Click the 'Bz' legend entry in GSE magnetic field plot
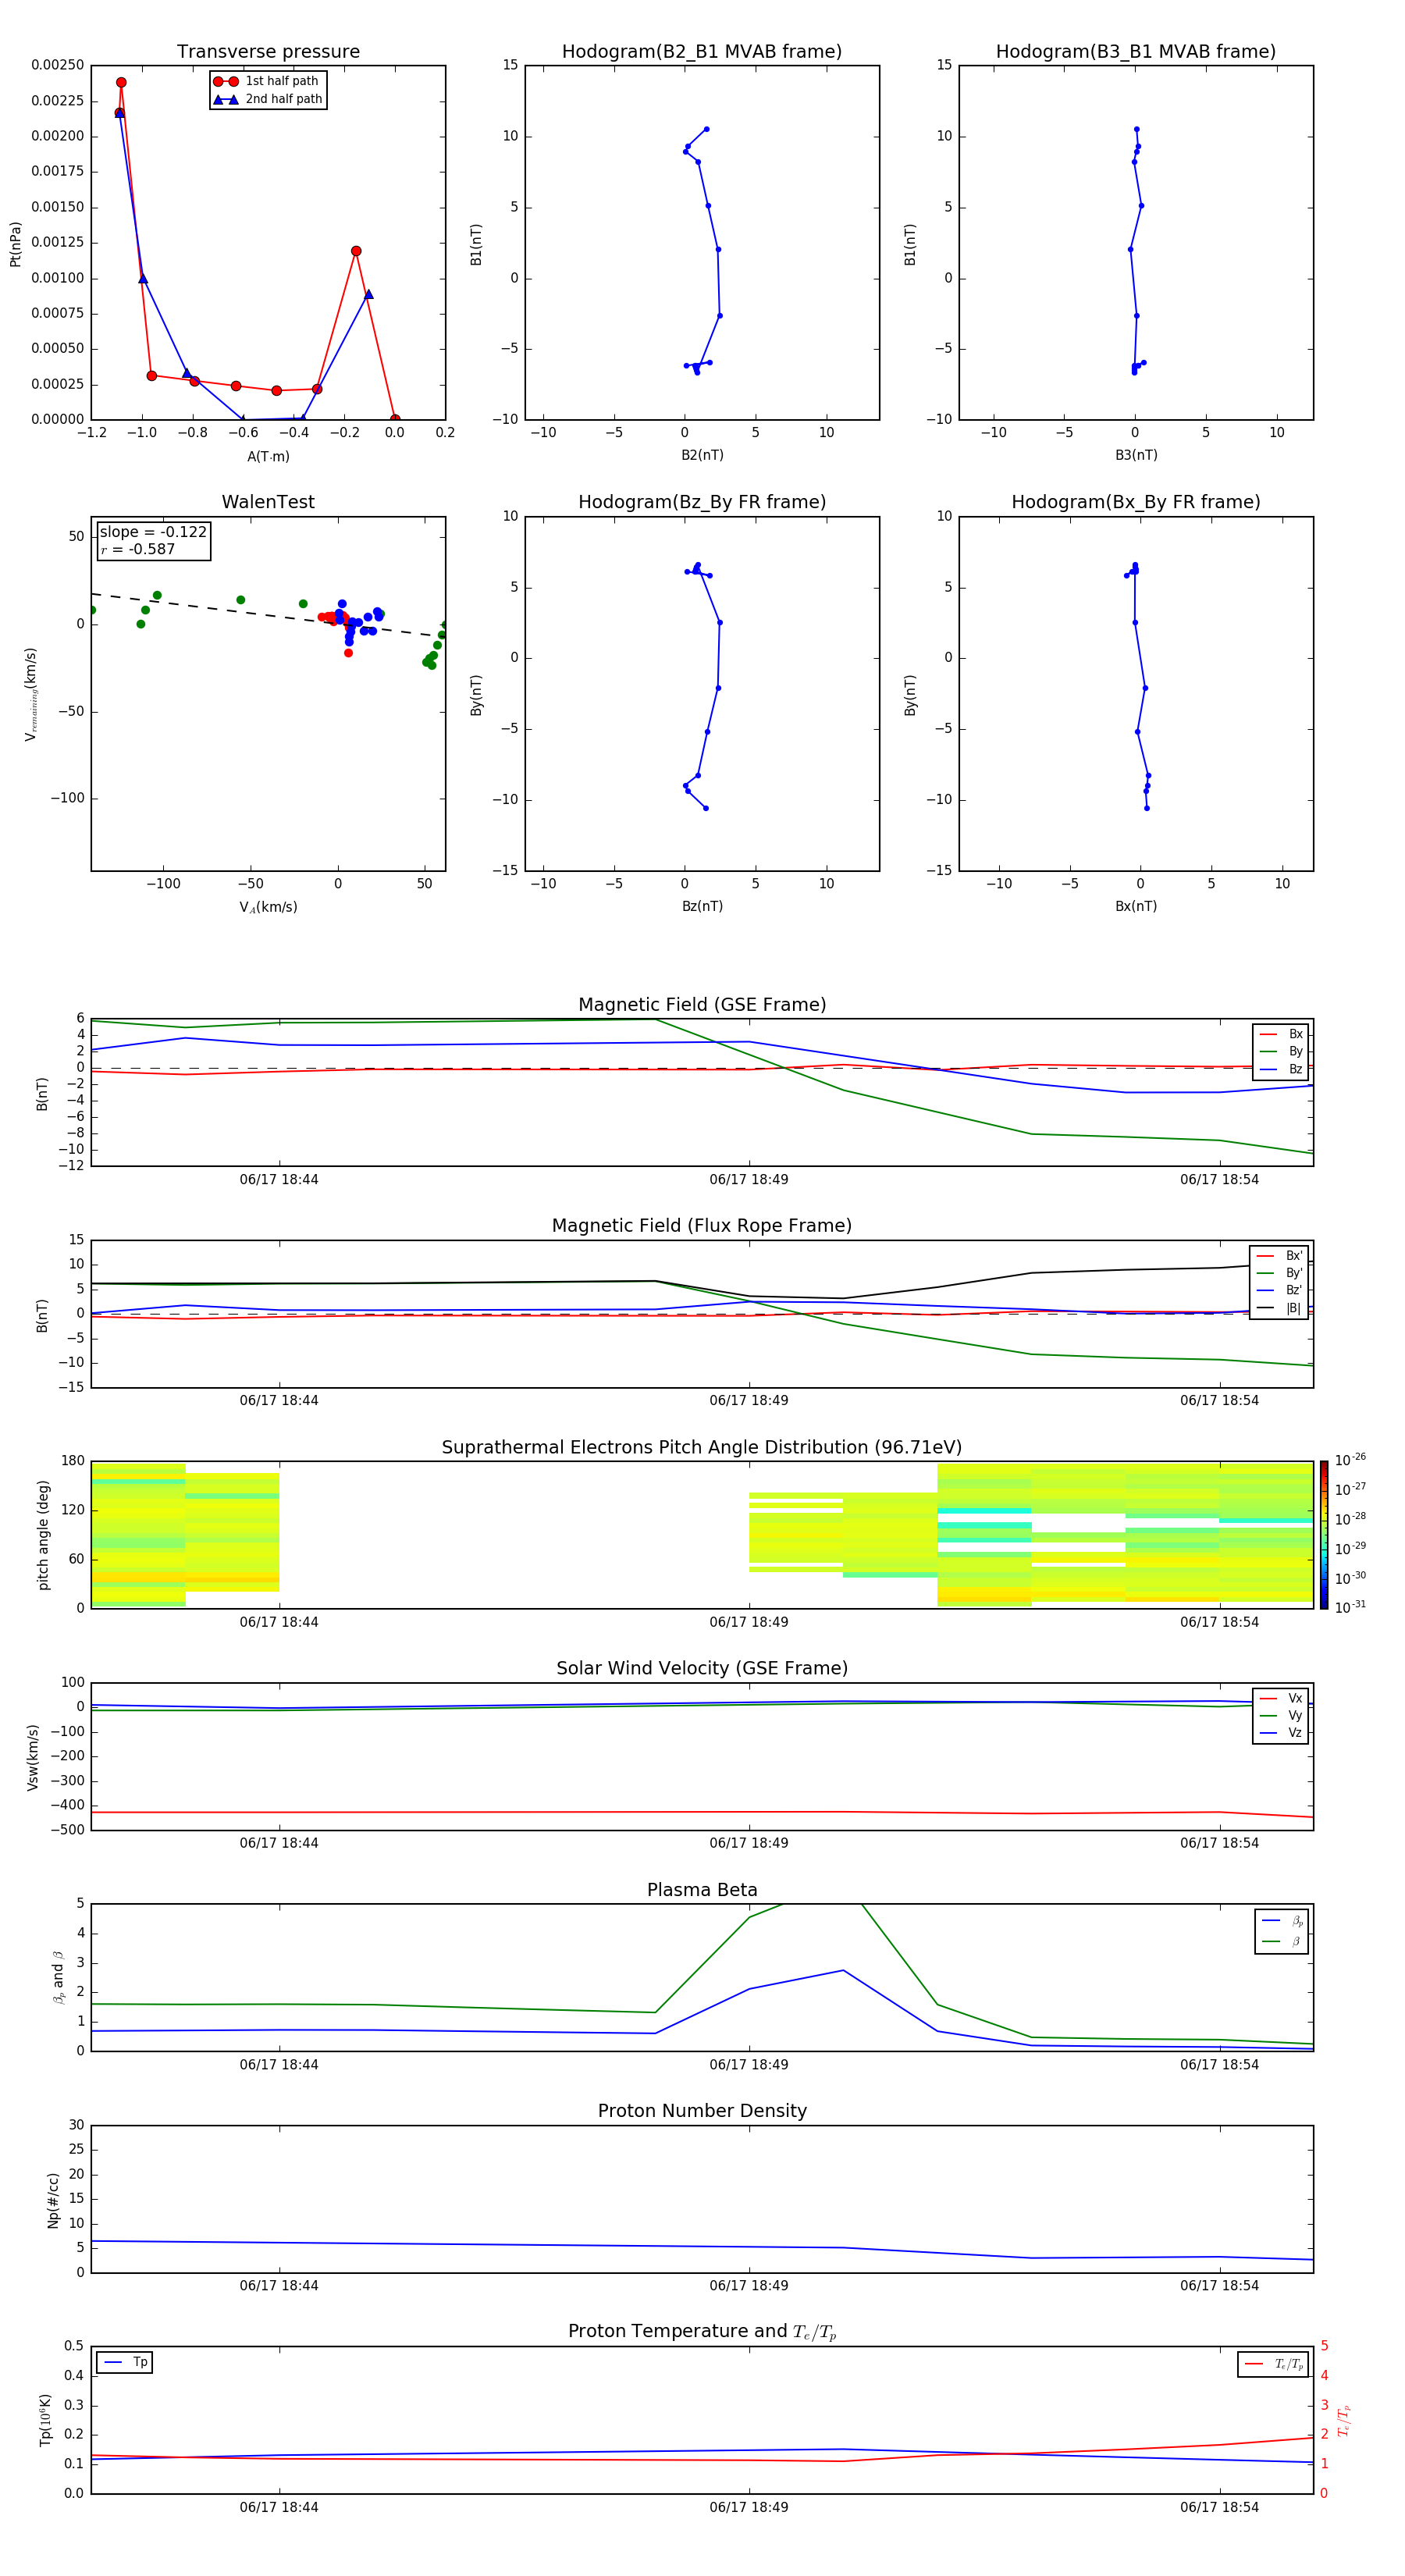The image size is (1405, 2576). tap(1281, 1069)
